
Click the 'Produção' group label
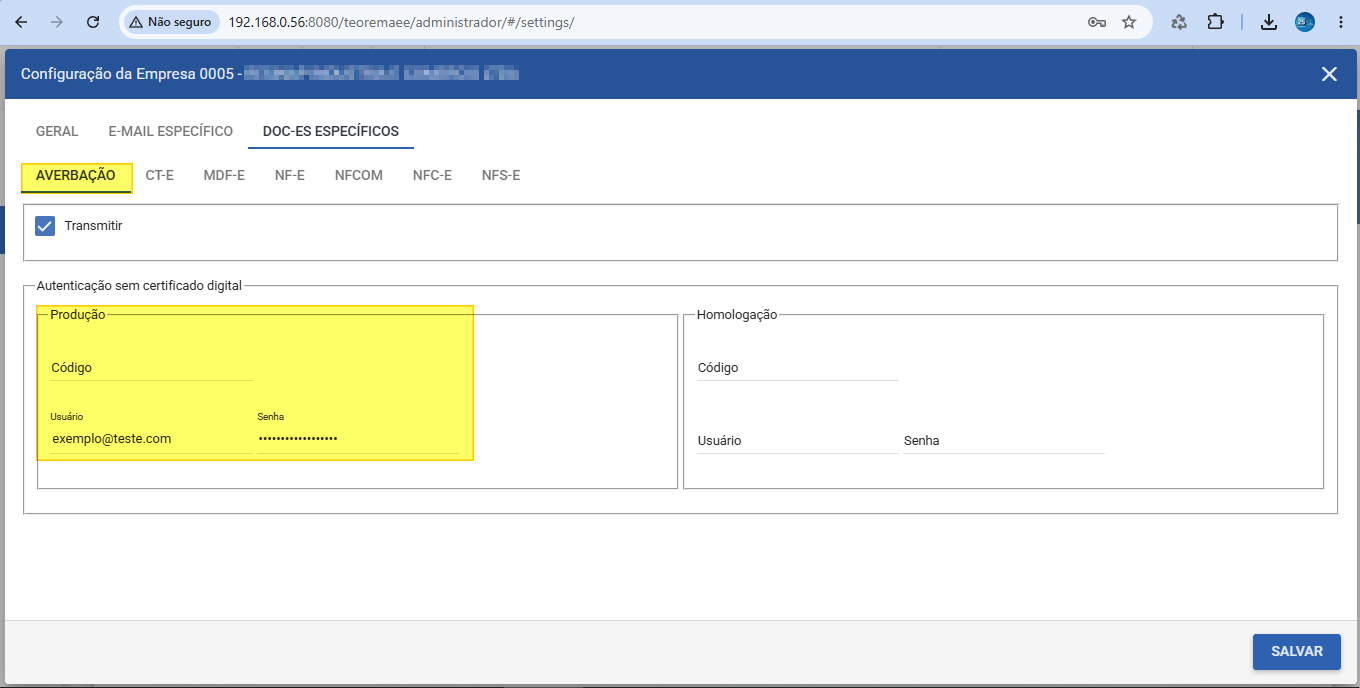click(78, 314)
